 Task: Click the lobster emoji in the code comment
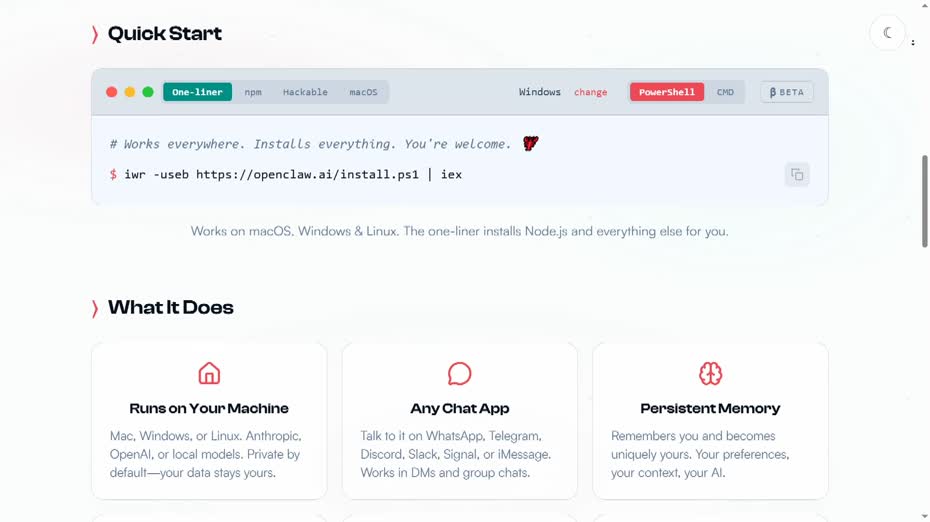(x=530, y=144)
